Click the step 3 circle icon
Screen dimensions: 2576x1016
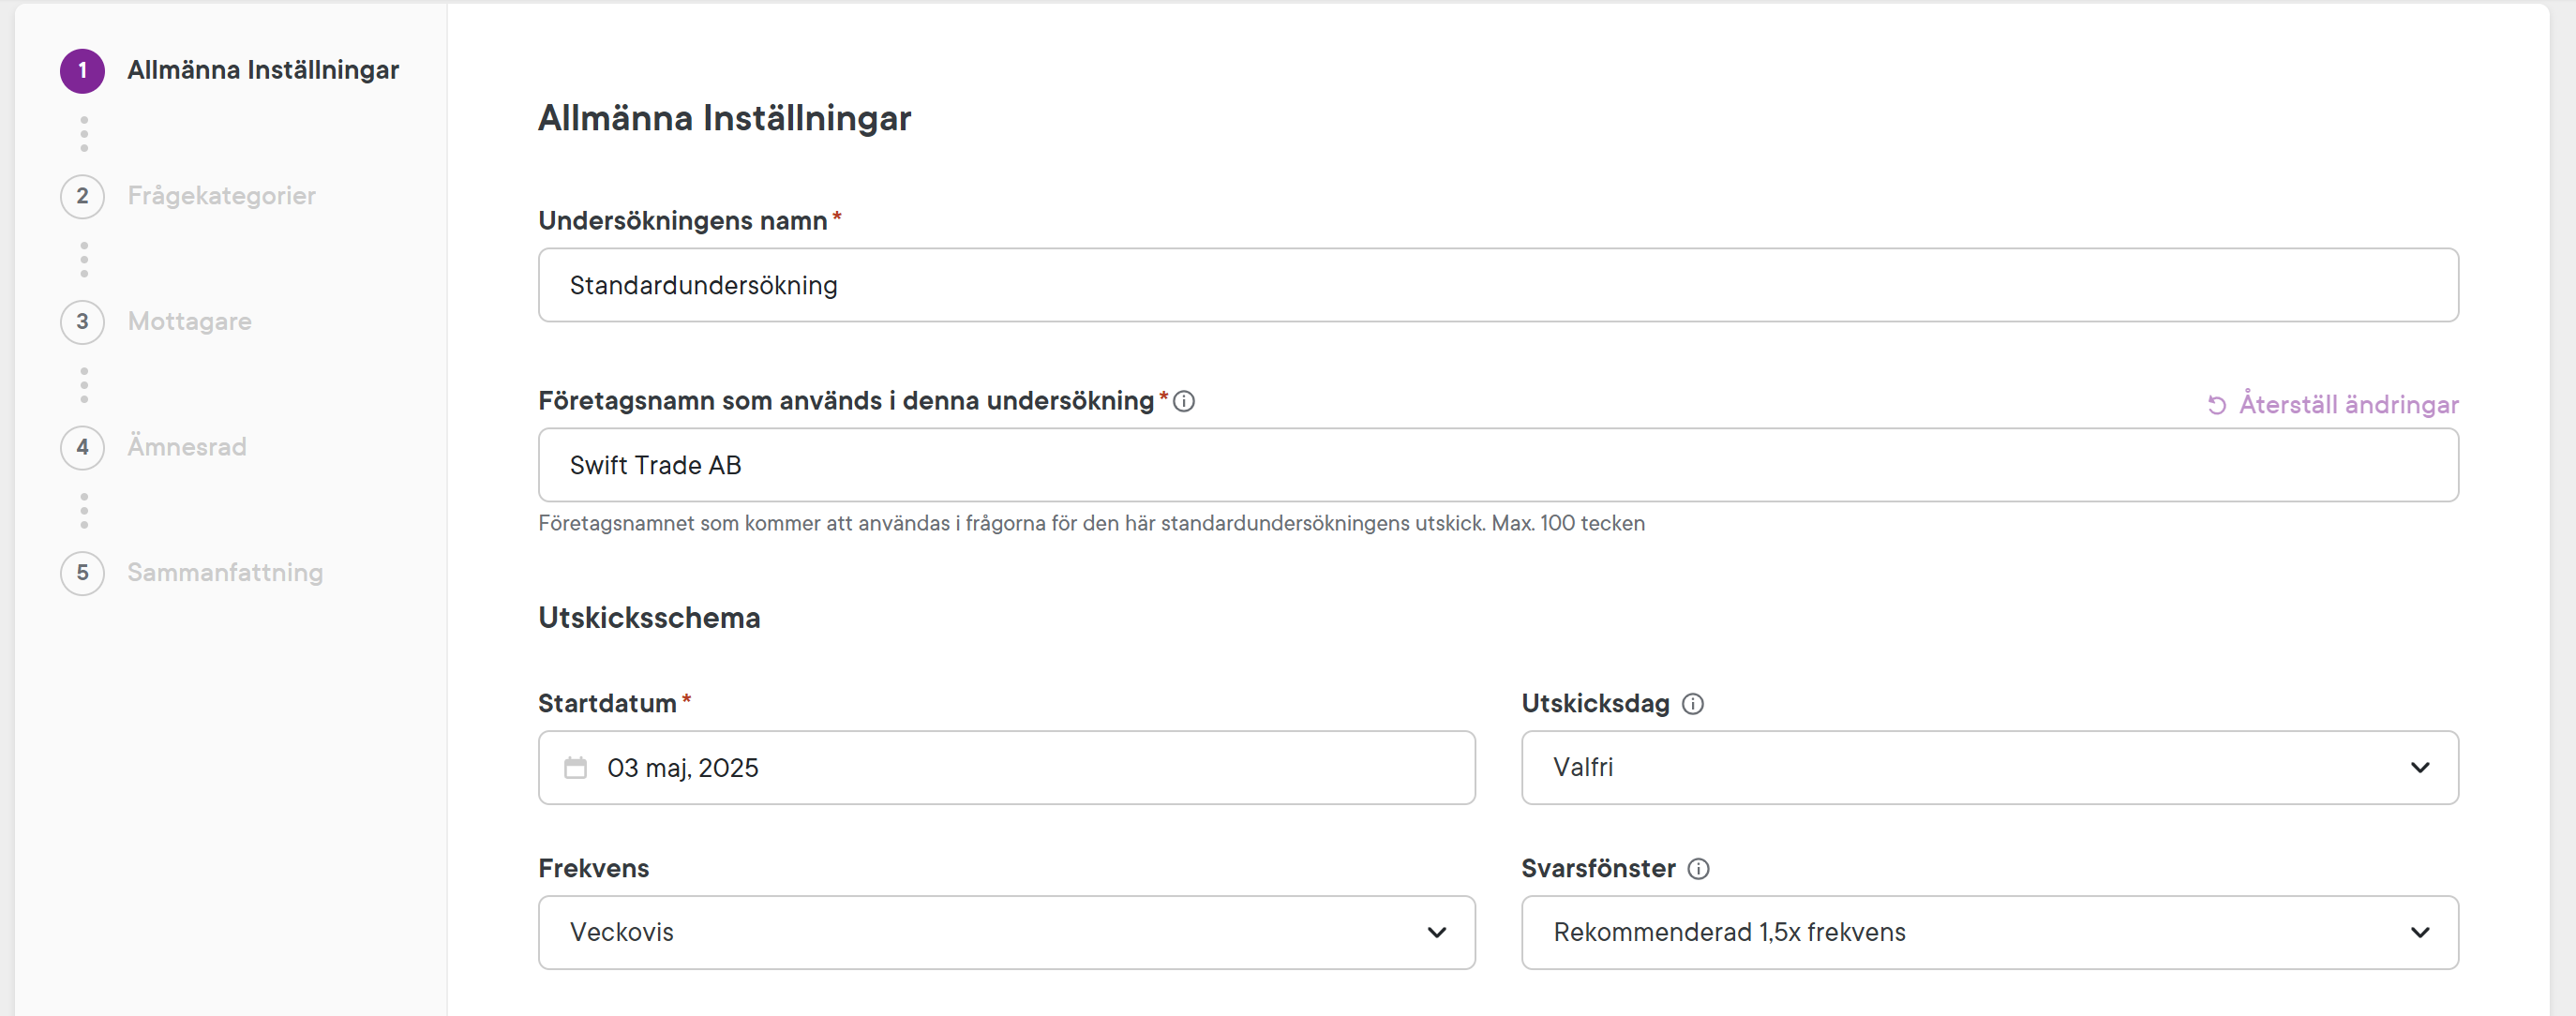pyautogui.click(x=82, y=322)
